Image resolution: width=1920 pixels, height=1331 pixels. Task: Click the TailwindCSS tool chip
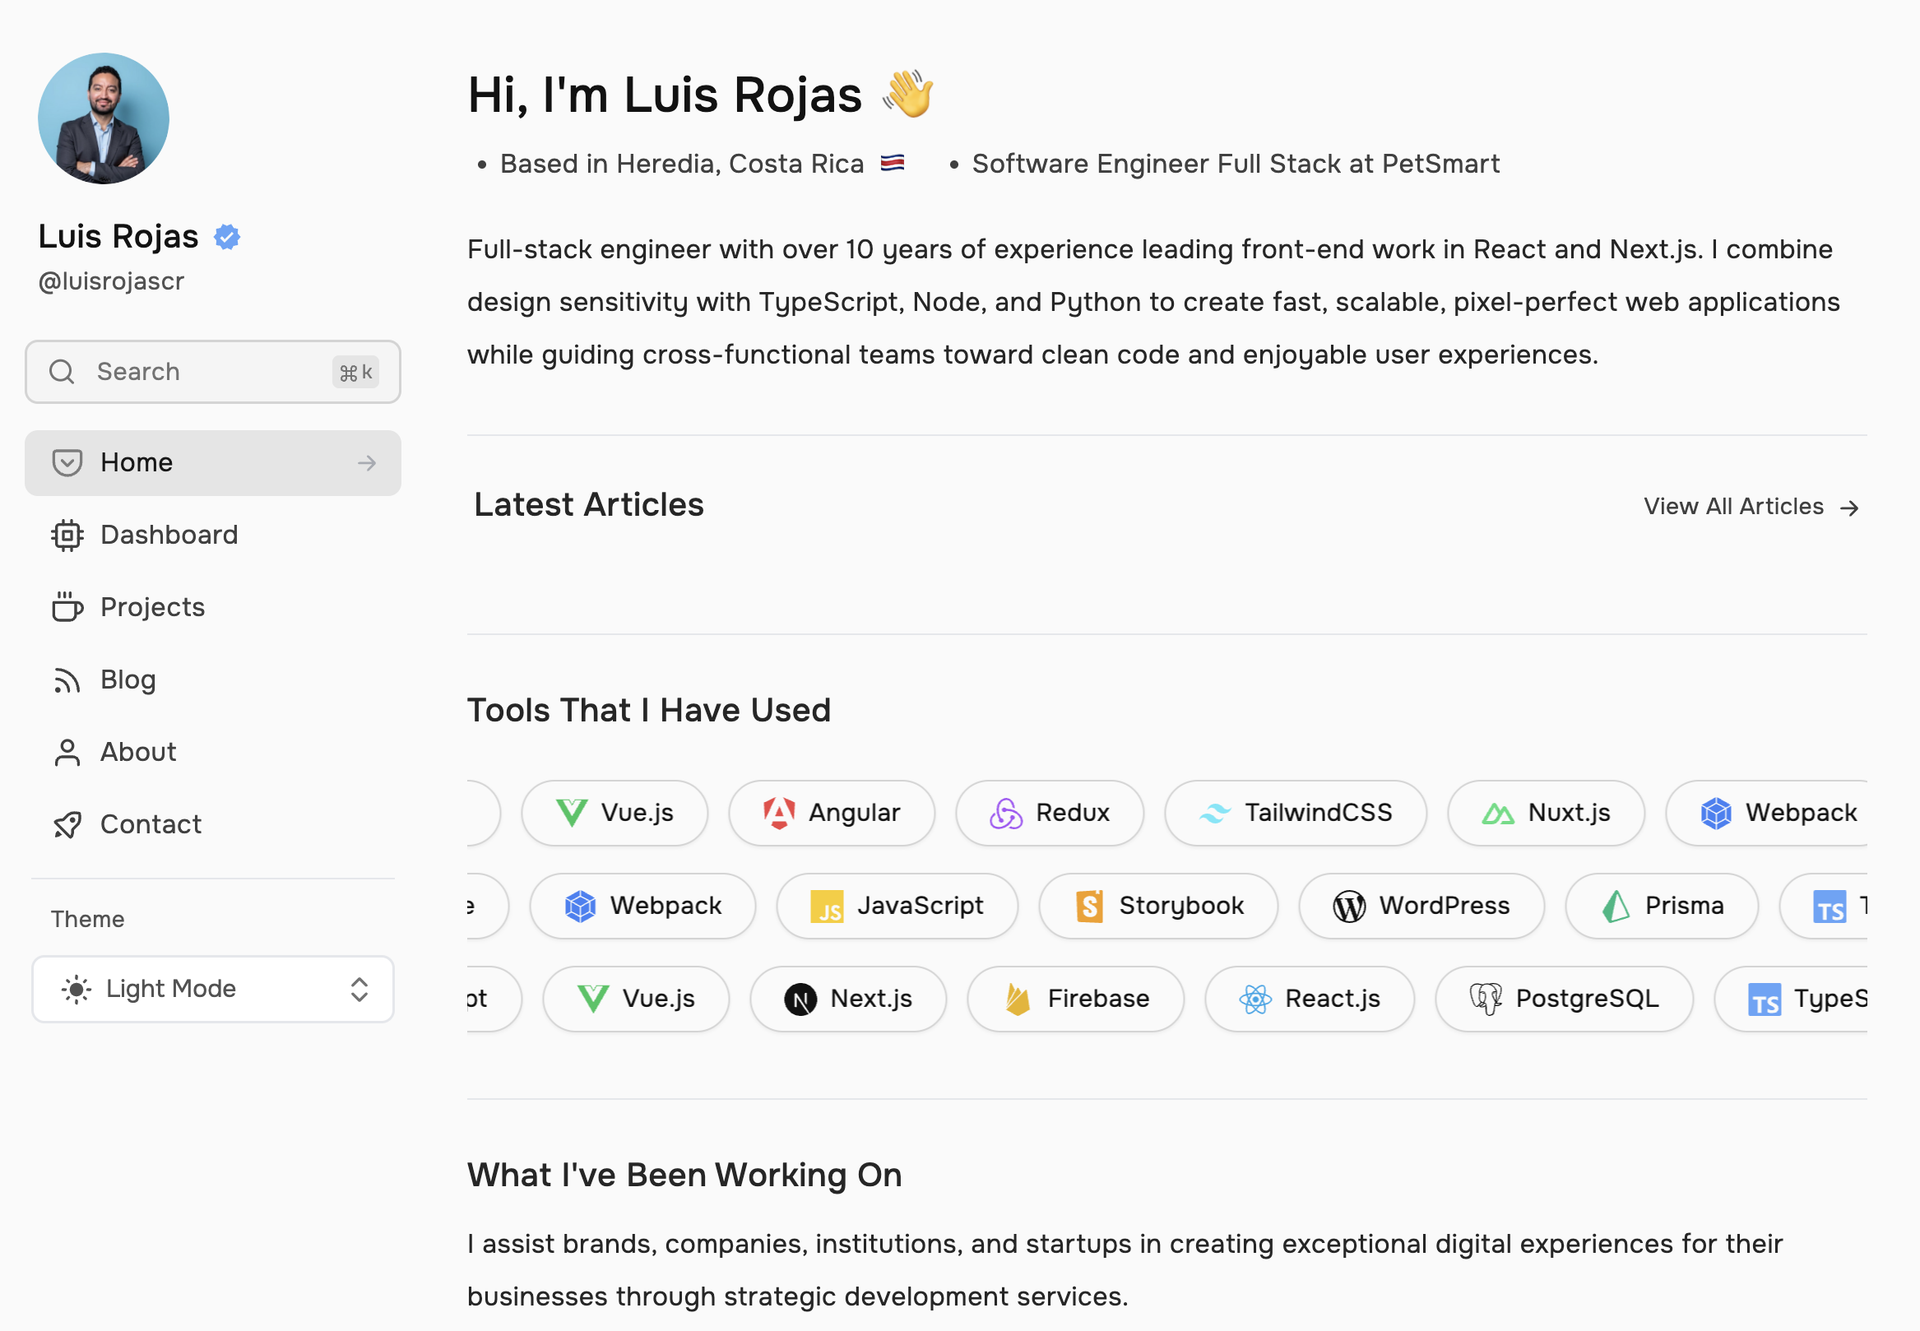point(1296,813)
